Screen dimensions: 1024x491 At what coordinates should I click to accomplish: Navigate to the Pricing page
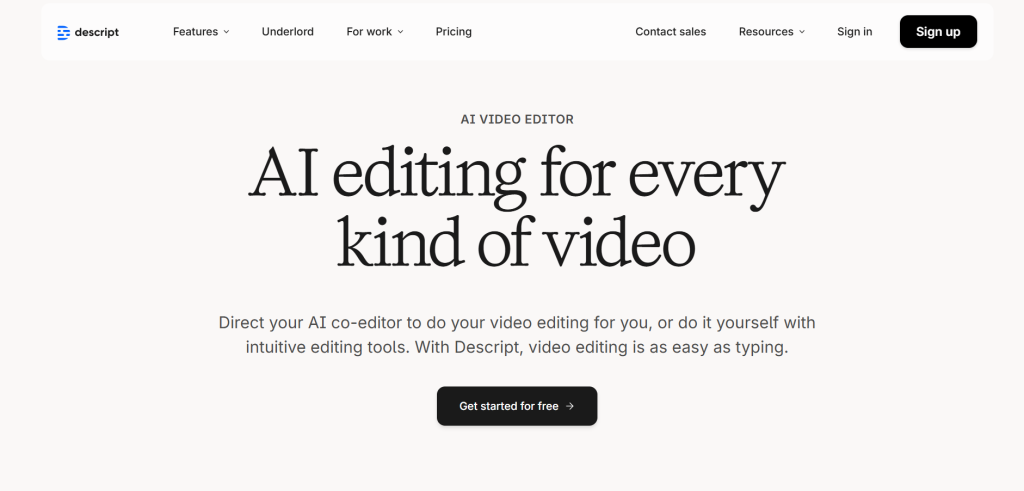[453, 32]
